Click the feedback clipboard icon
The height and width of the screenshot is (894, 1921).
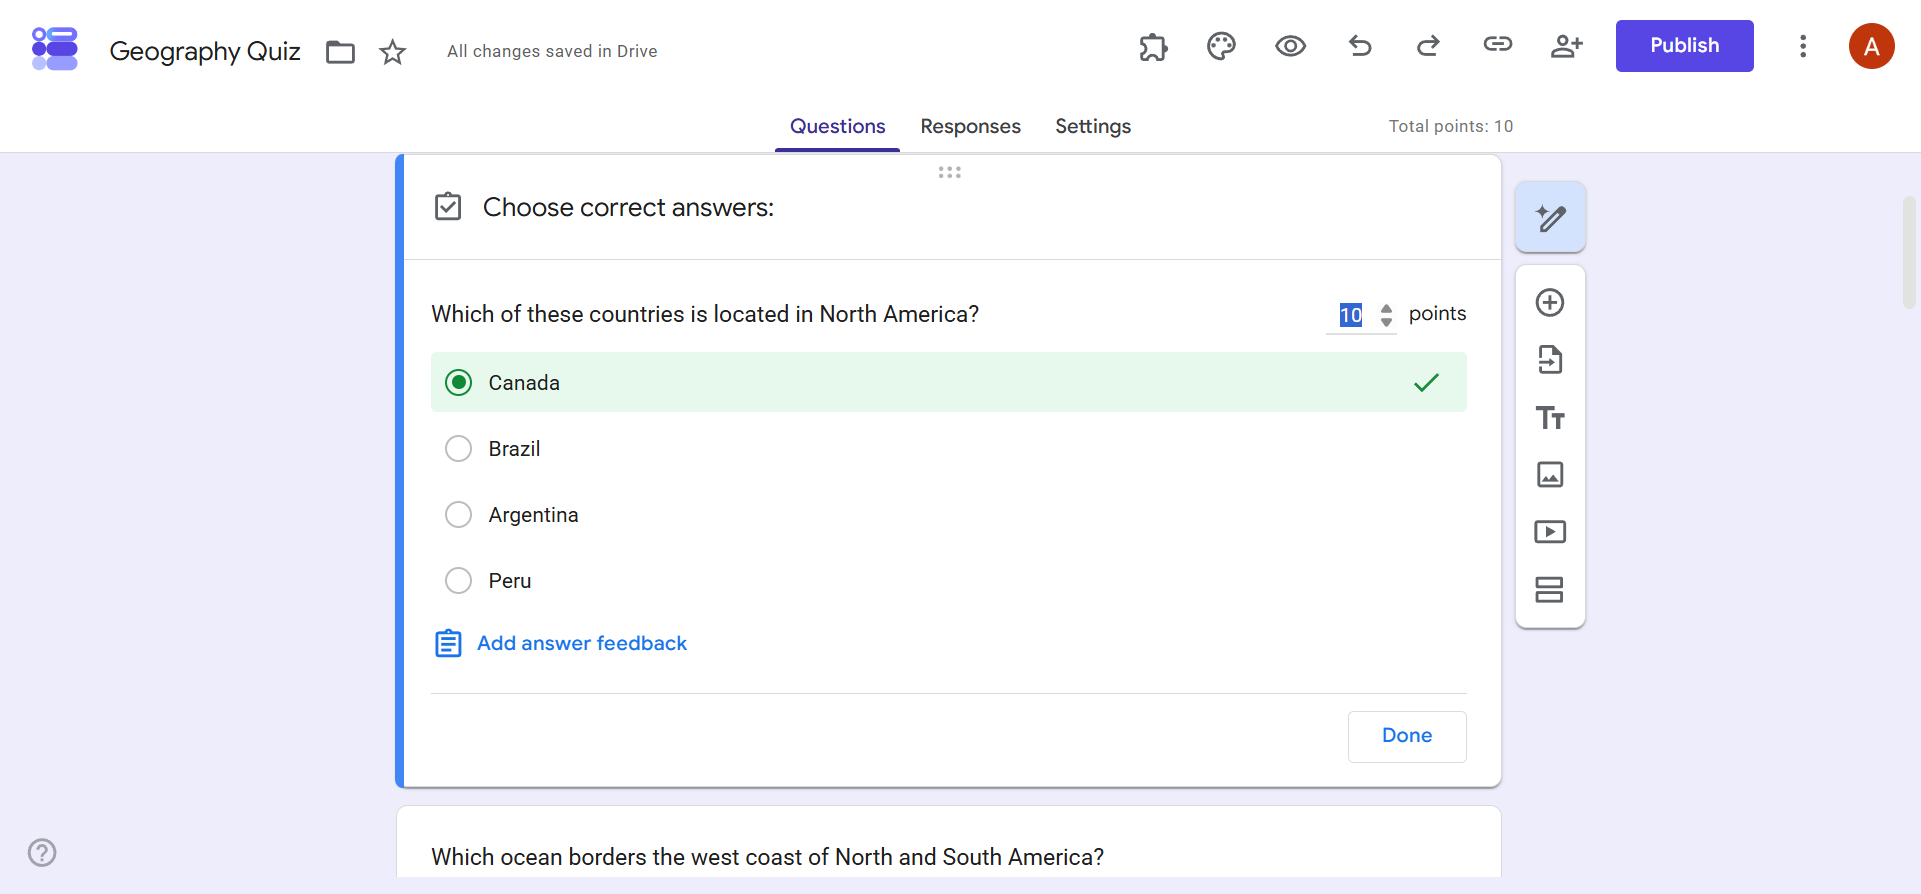pos(448,643)
